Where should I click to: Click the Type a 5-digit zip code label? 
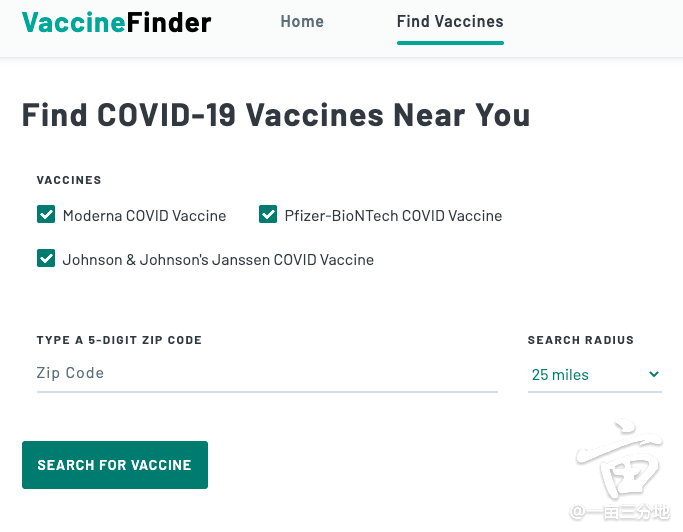pyautogui.click(x=119, y=340)
